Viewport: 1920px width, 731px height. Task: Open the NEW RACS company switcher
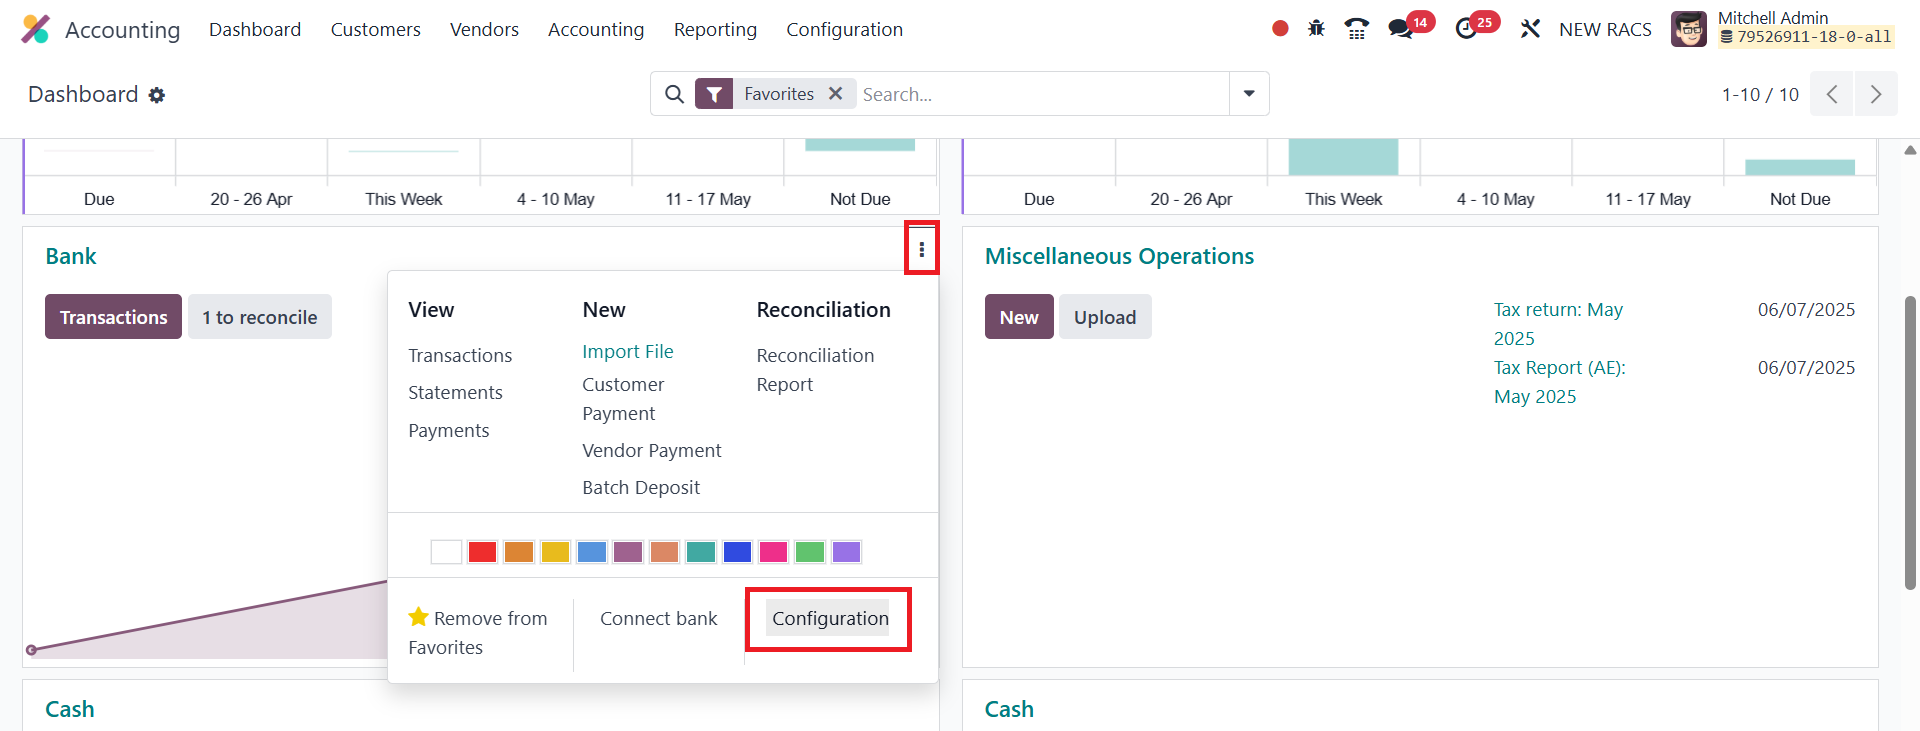(1605, 29)
